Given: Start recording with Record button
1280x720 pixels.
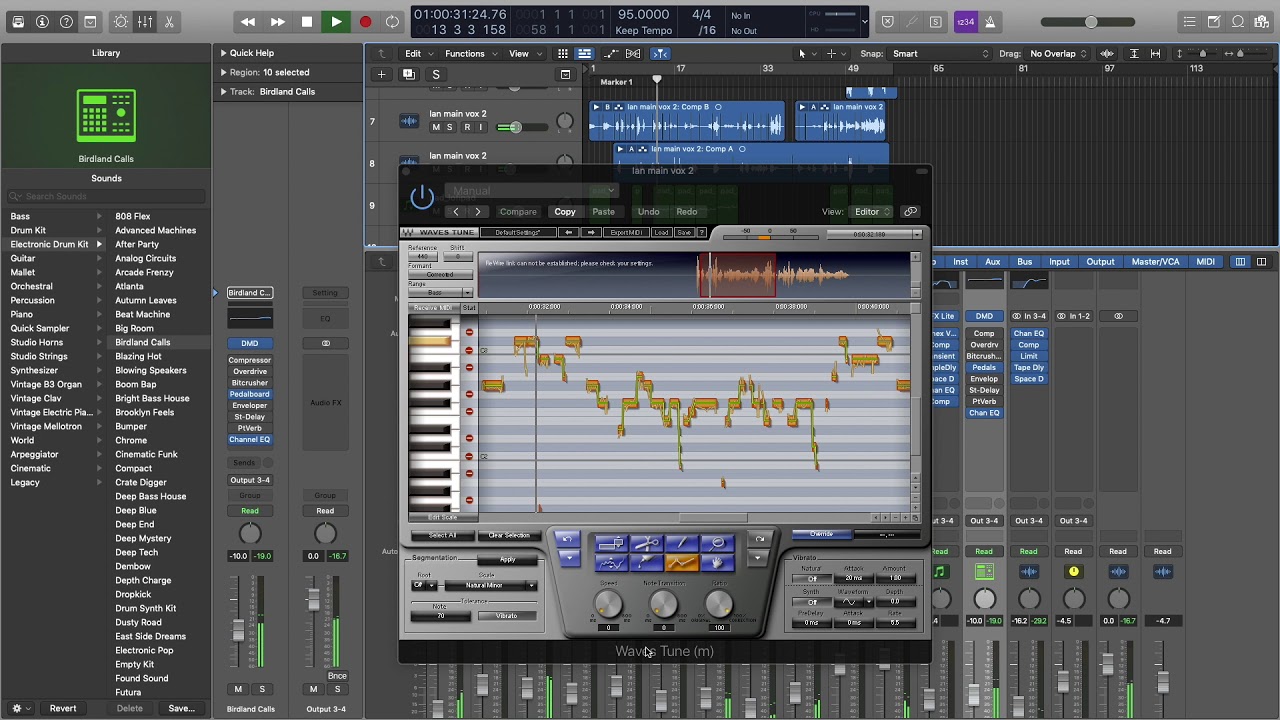Looking at the screenshot, I should click(x=365, y=22).
